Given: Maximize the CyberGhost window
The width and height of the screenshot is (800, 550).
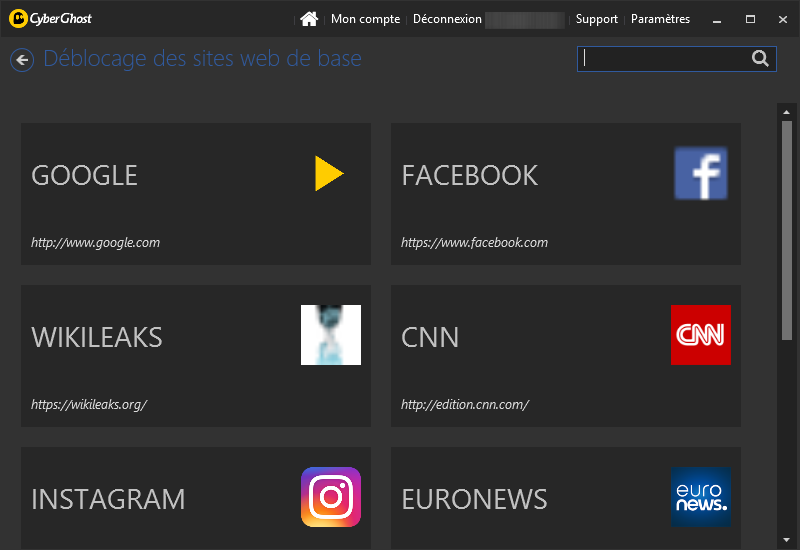Looking at the screenshot, I should click(750, 19).
